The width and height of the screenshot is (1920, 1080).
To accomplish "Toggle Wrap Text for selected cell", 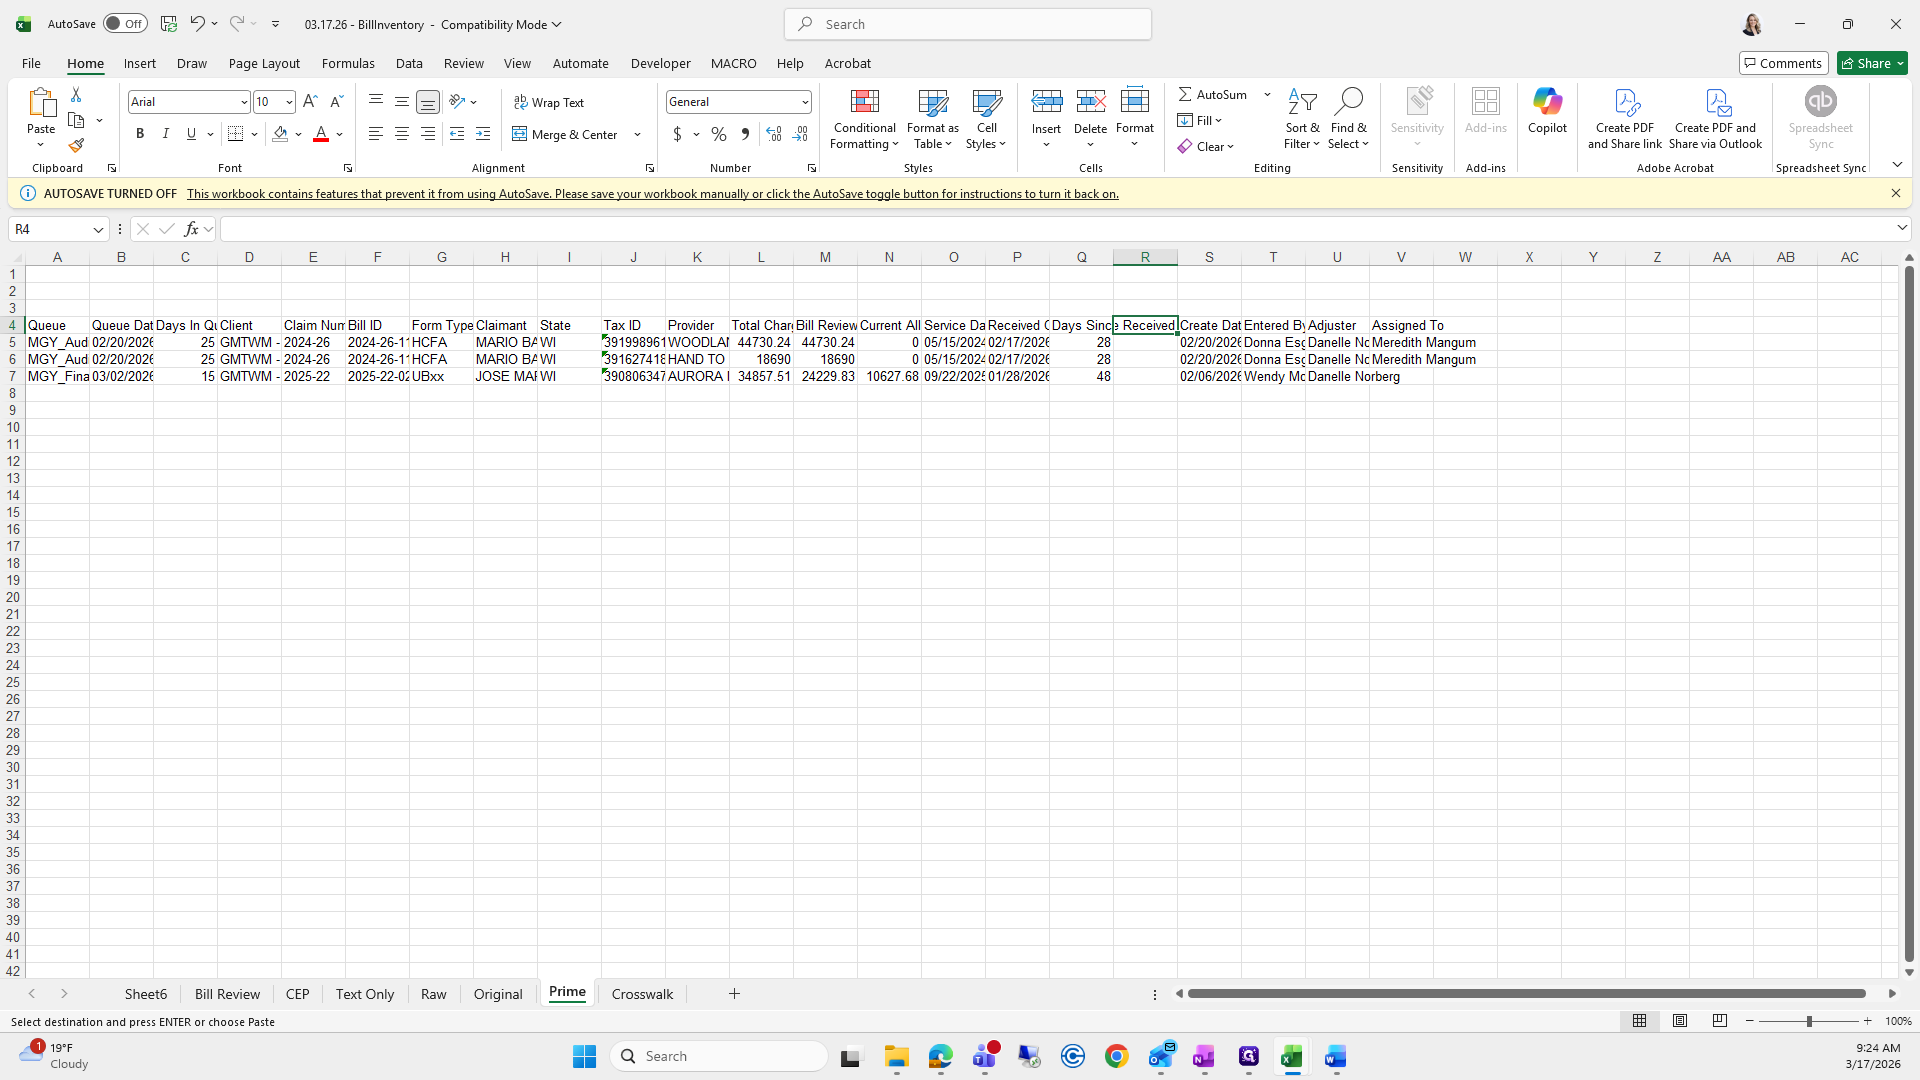I will tap(549, 102).
